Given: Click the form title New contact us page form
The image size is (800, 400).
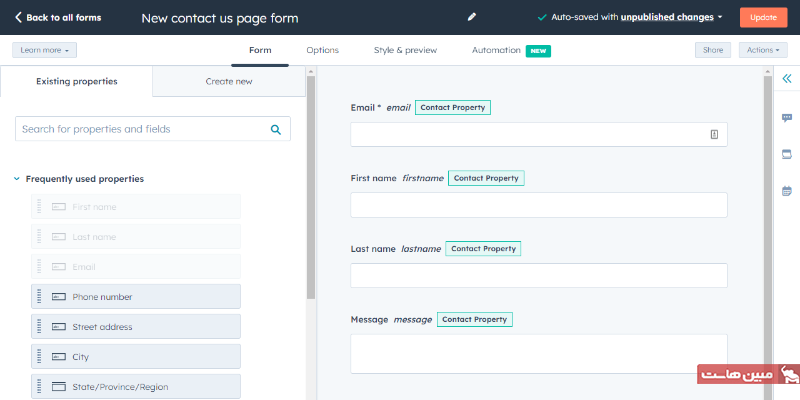Looking at the screenshot, I should click(220, 18).
